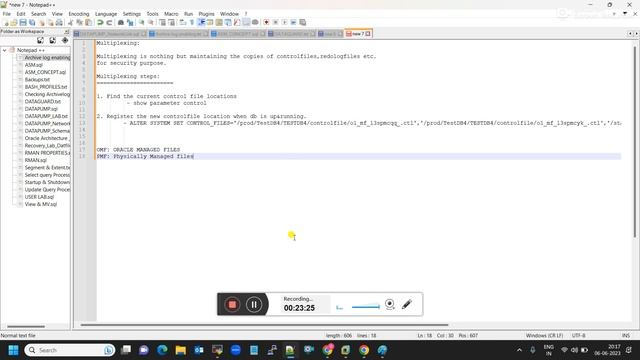640x360 pixels.
Task: Click the Close toolbar icon
Action: click(x=41, y=22)
